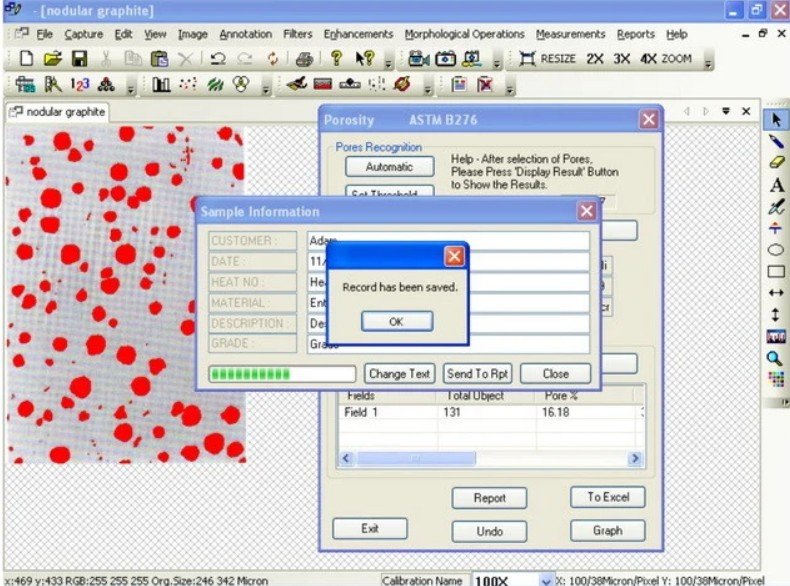790x586 pixels.
Task: Click the Undo button in Porosity window
Action: tap(489, 532)
